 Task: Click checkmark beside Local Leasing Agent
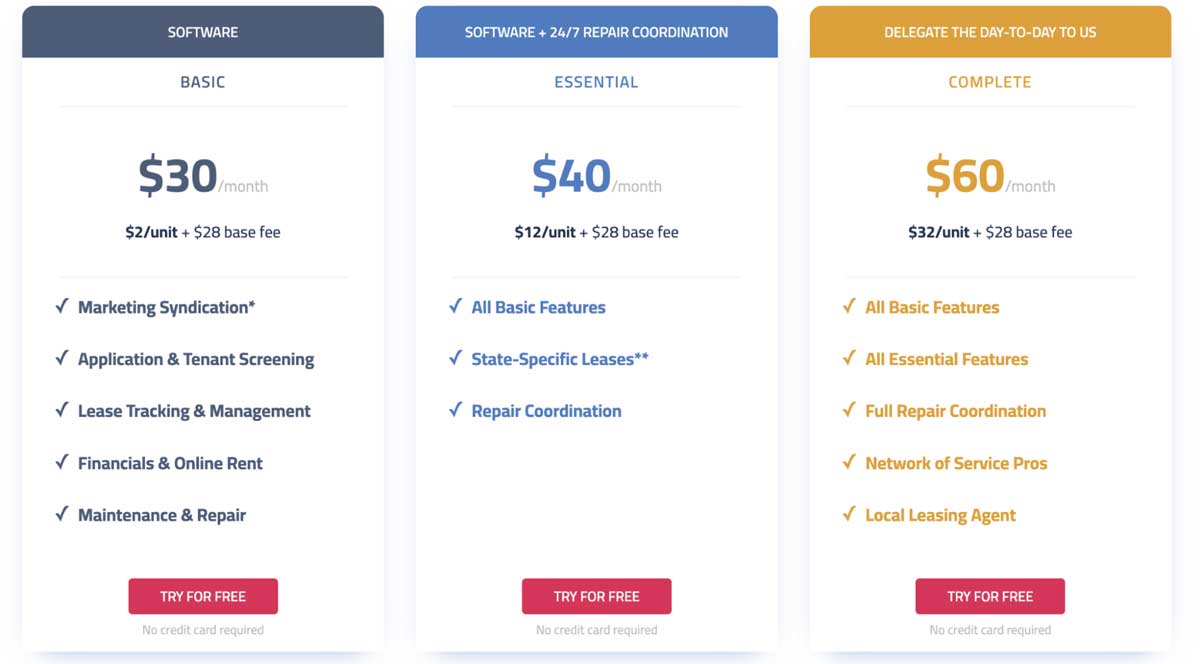(849, 514)
